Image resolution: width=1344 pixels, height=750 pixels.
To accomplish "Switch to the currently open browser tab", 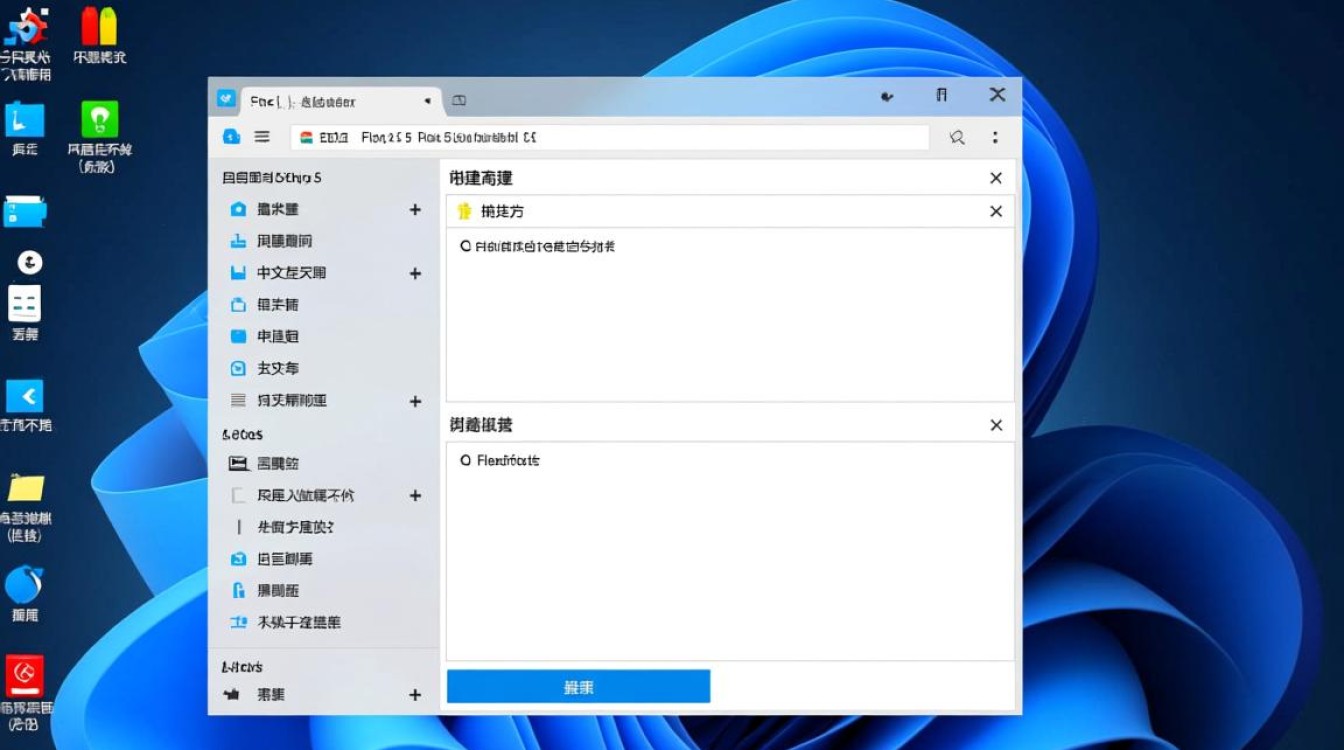I will click(330, 100).
